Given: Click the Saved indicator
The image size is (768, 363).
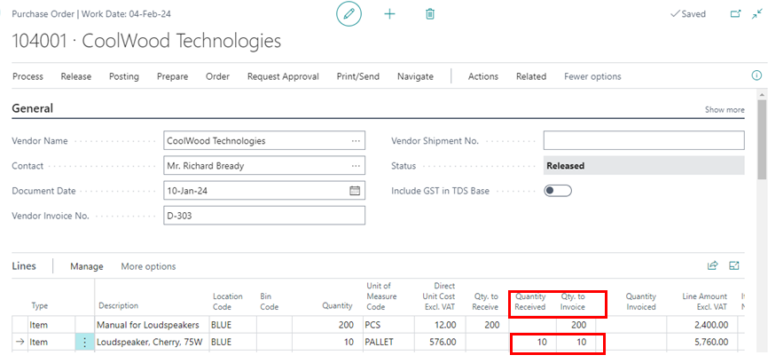Looking at the screenshot, I should pyautogui.click(x=688, y=14).
